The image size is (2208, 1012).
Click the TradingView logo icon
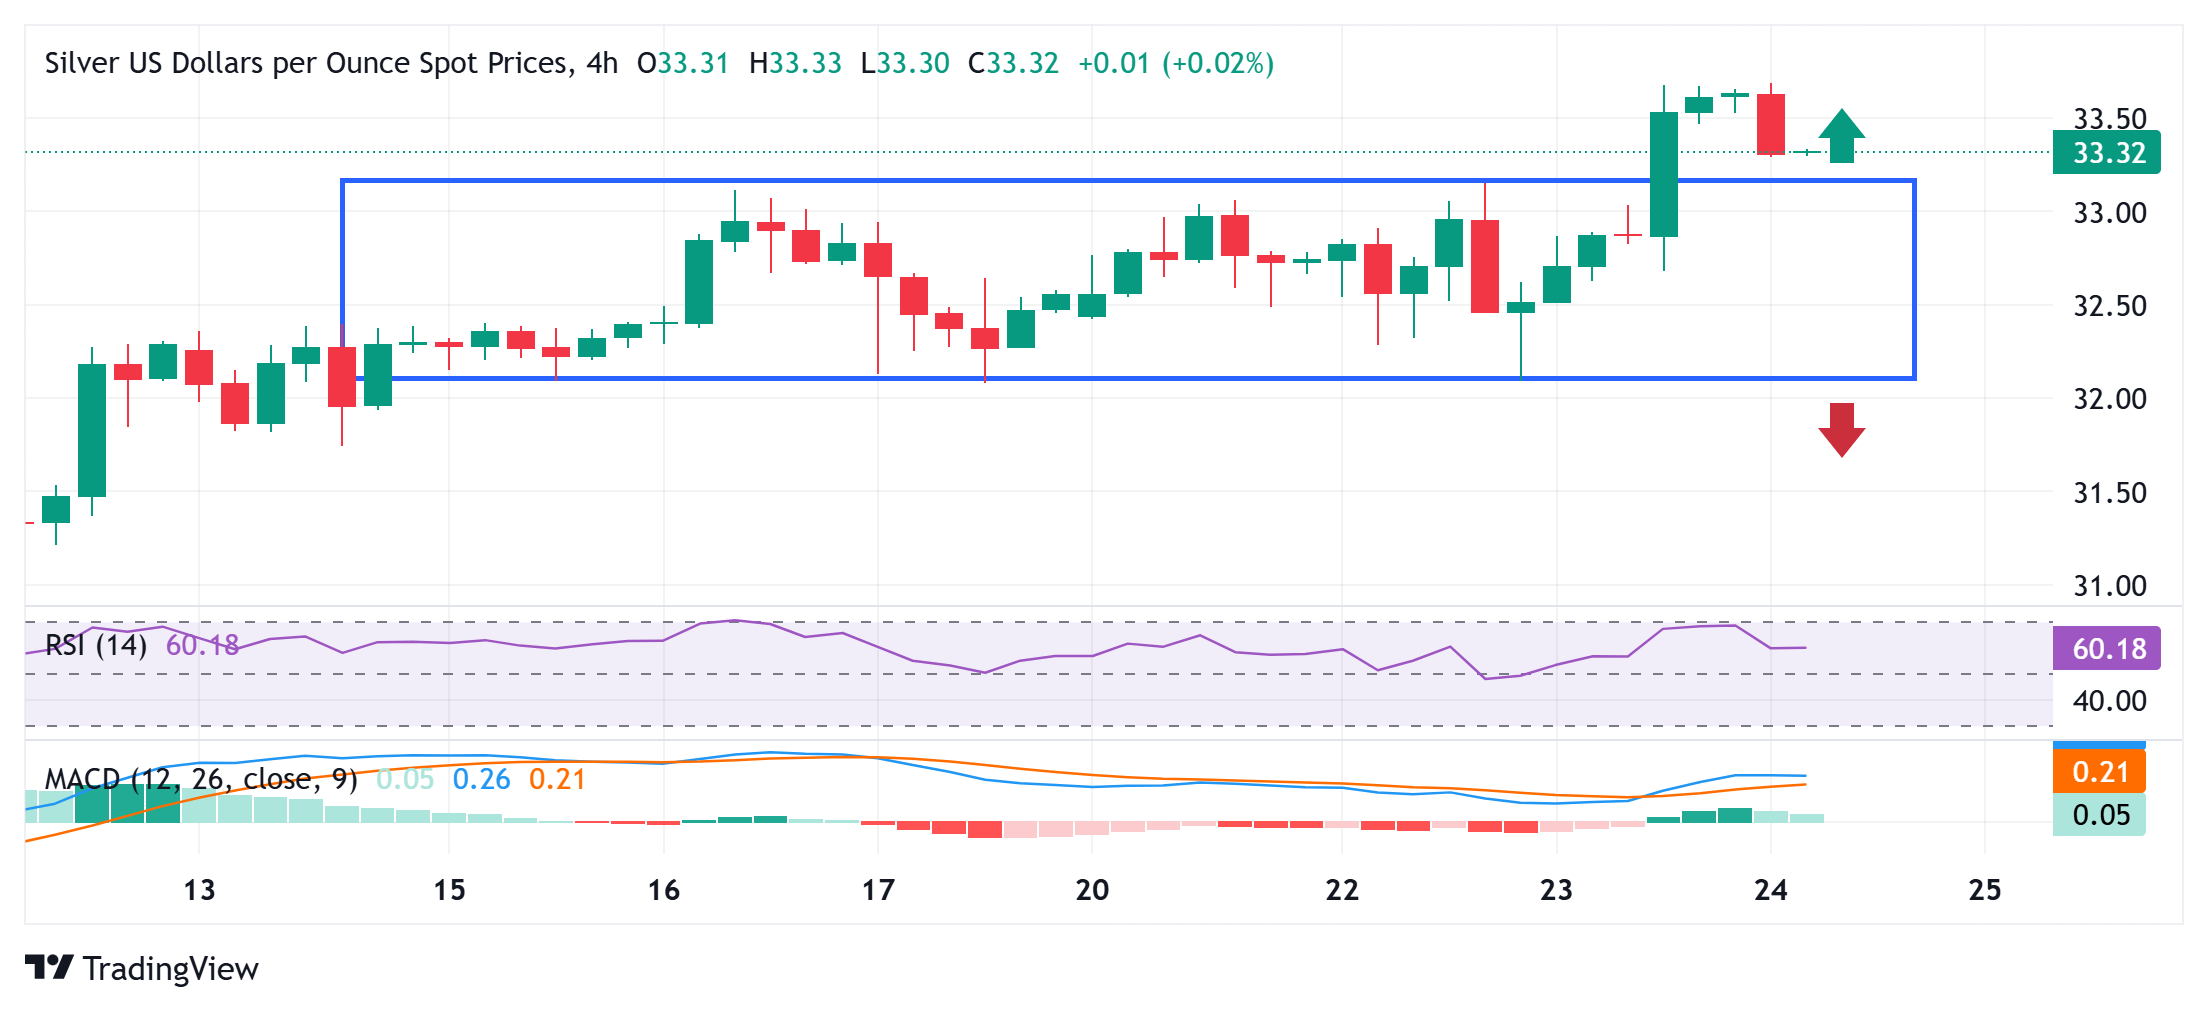[49, 967]
